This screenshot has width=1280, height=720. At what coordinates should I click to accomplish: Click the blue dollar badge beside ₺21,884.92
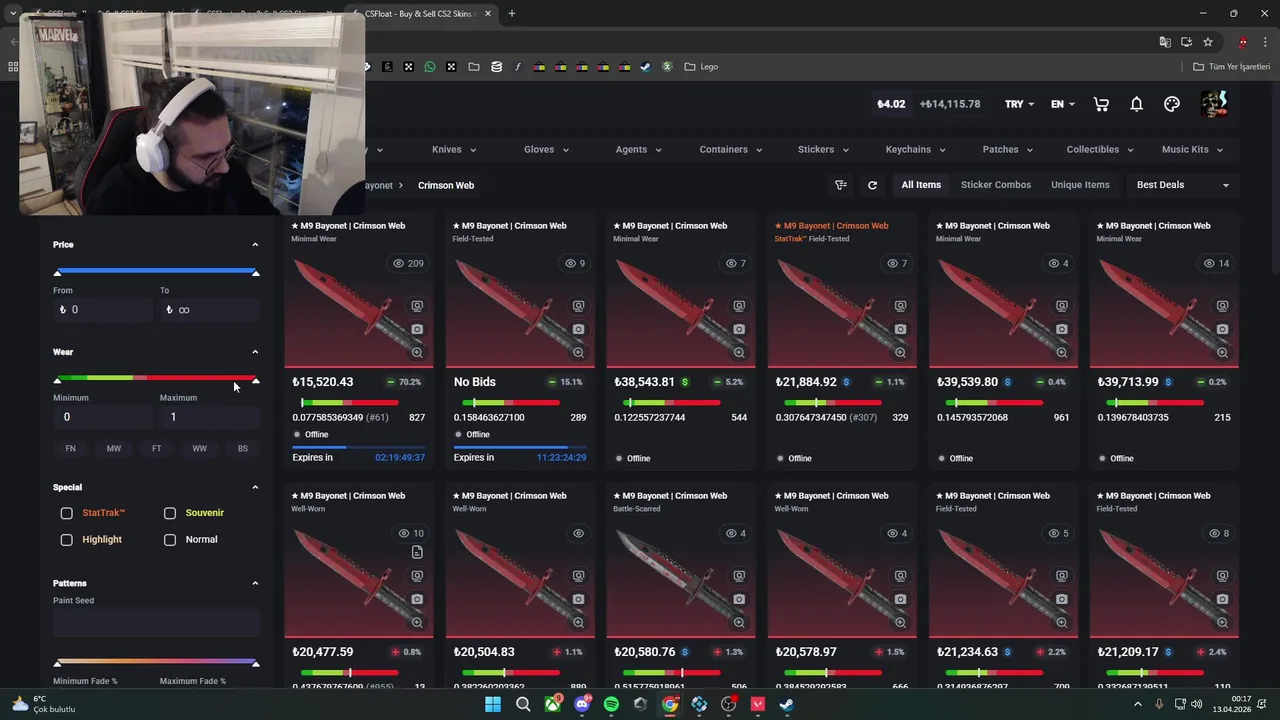click(846, 382)
